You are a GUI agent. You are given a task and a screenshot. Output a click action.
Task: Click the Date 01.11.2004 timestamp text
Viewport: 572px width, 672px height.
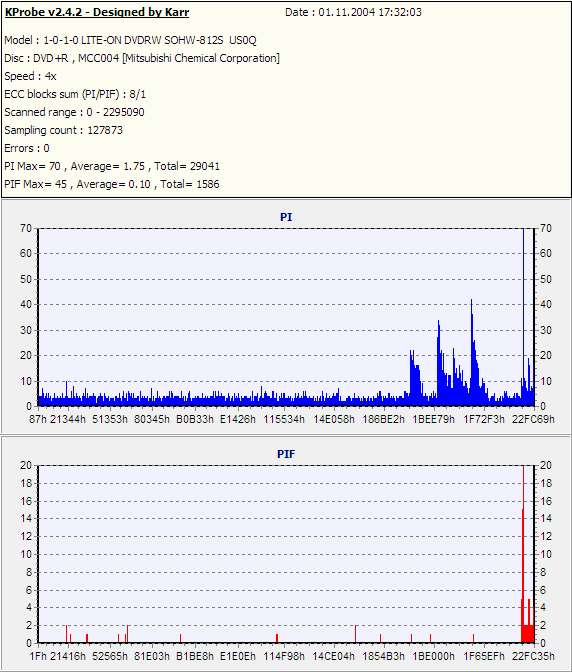pyautogui.click(x=353, y=12)
